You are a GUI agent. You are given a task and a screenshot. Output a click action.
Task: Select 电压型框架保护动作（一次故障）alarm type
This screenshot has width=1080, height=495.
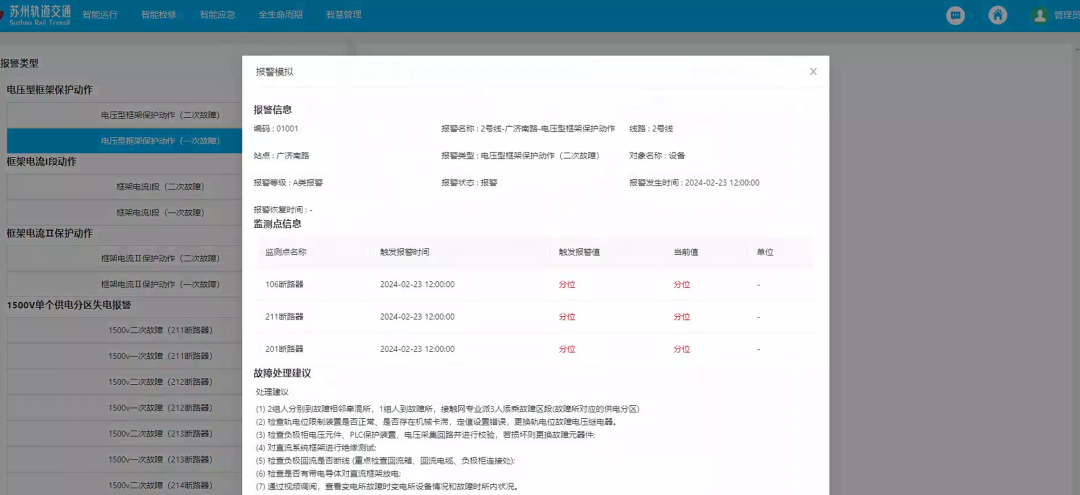coord(124,140)
